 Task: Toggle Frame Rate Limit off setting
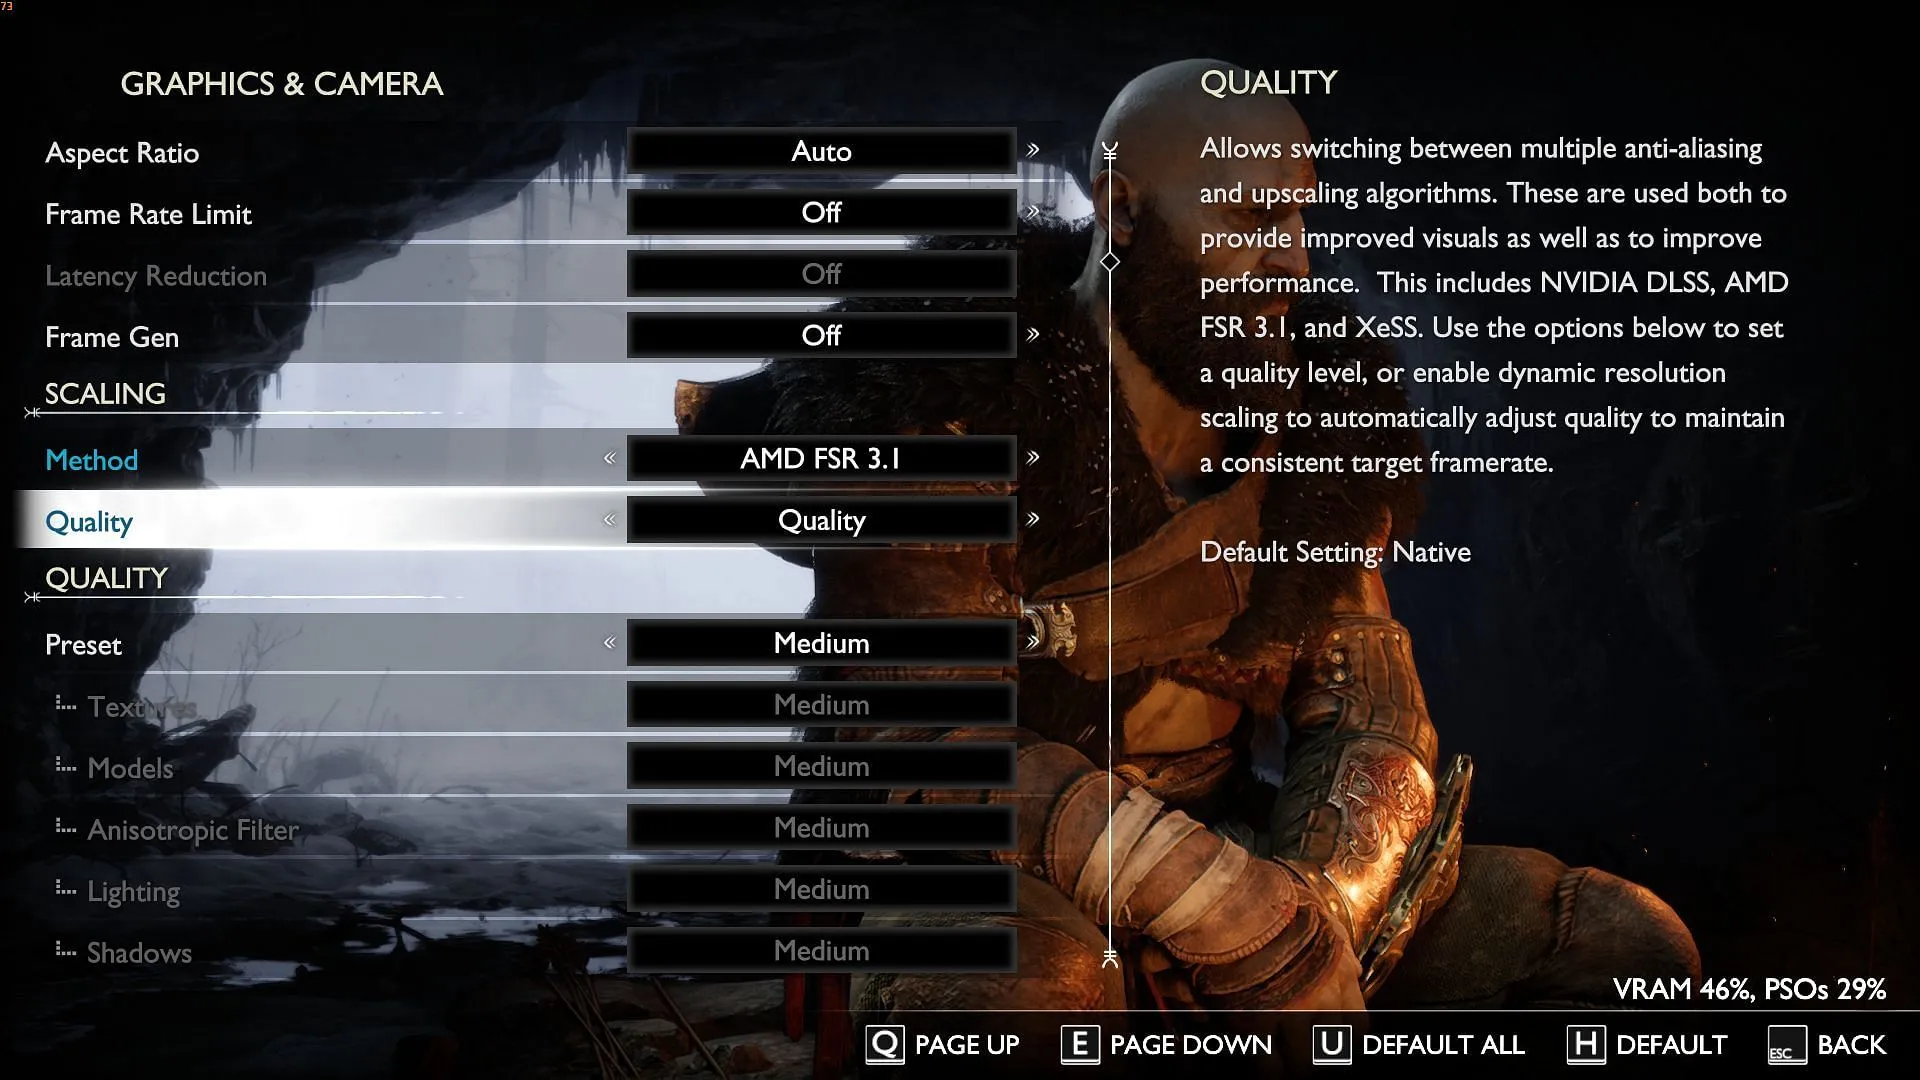point(820,212)
